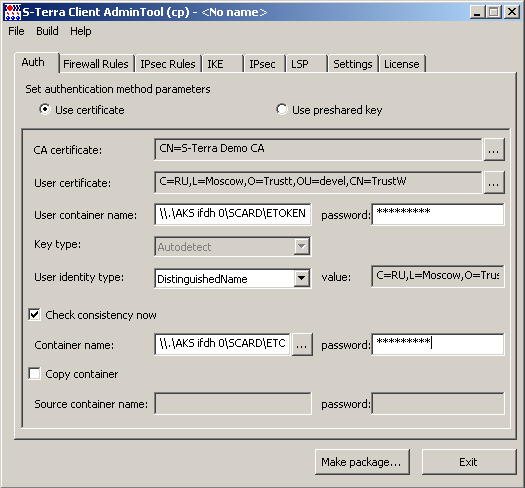
Task: Browse for the Container name
Action: pos(302,344)
